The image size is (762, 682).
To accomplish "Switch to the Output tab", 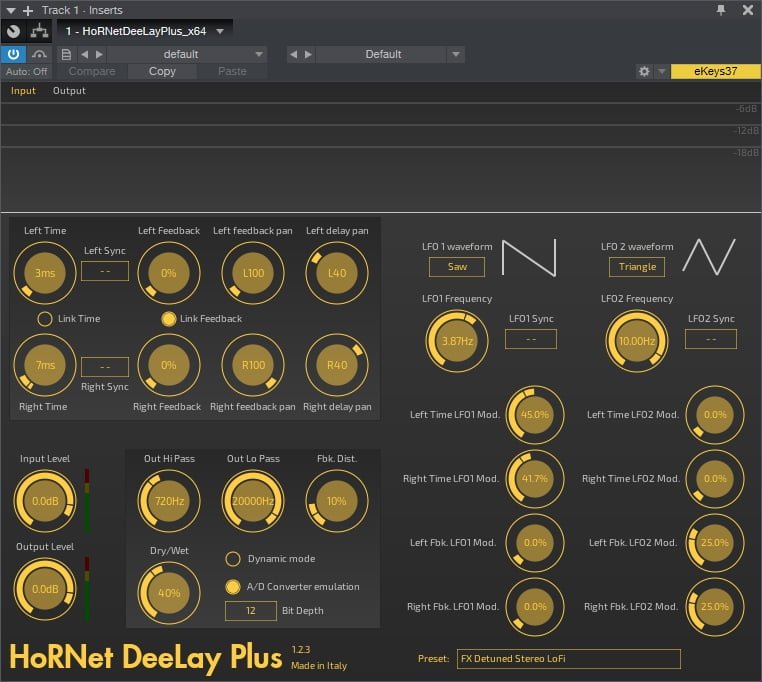I will click(x=69, y=91).
